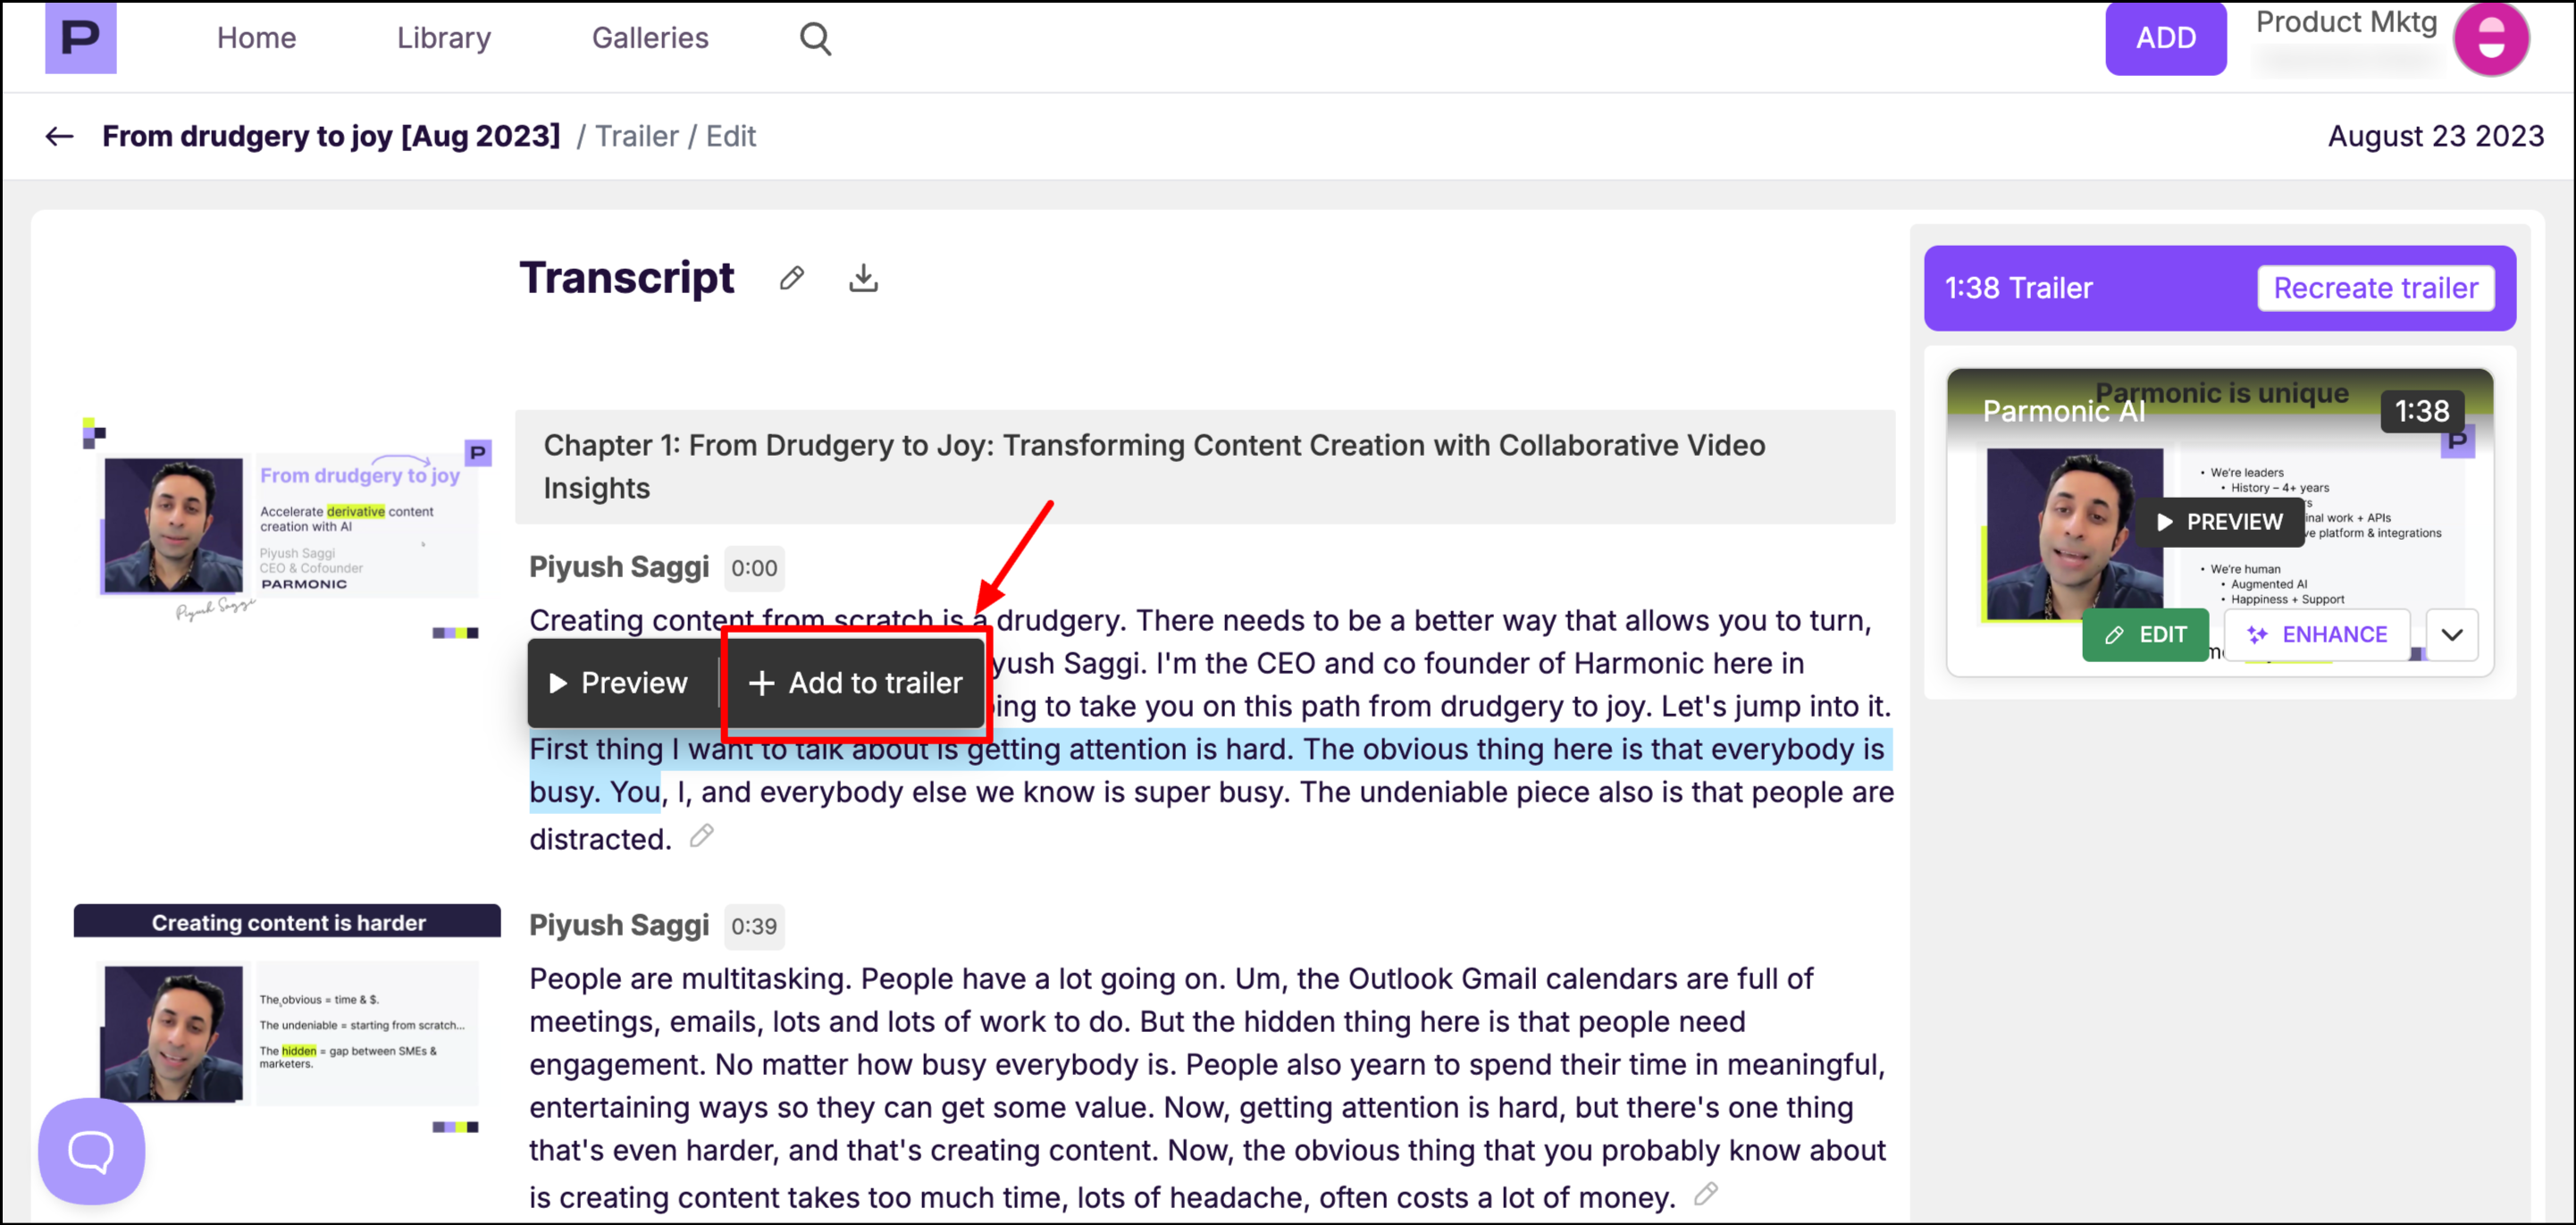This screenshot has width=2576, height=1225.
Task: Click the Parmonic P logo icon
Action: tap(80, 38)
